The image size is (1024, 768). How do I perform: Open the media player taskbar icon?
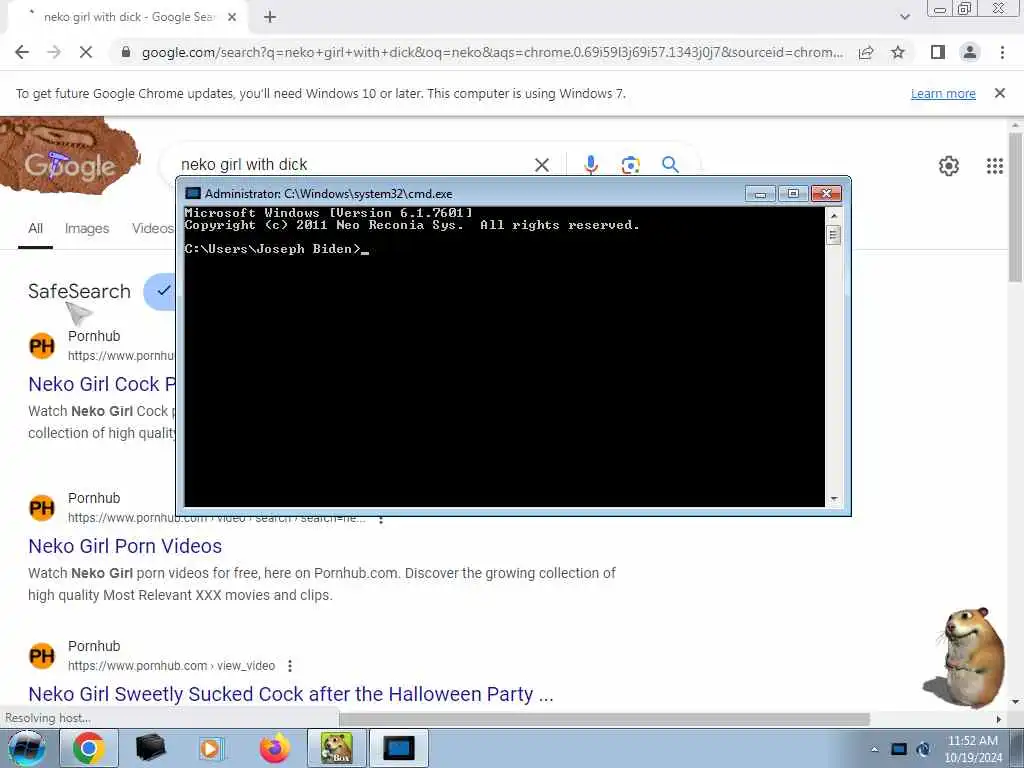pyautogui.click(x=211, y=748)
